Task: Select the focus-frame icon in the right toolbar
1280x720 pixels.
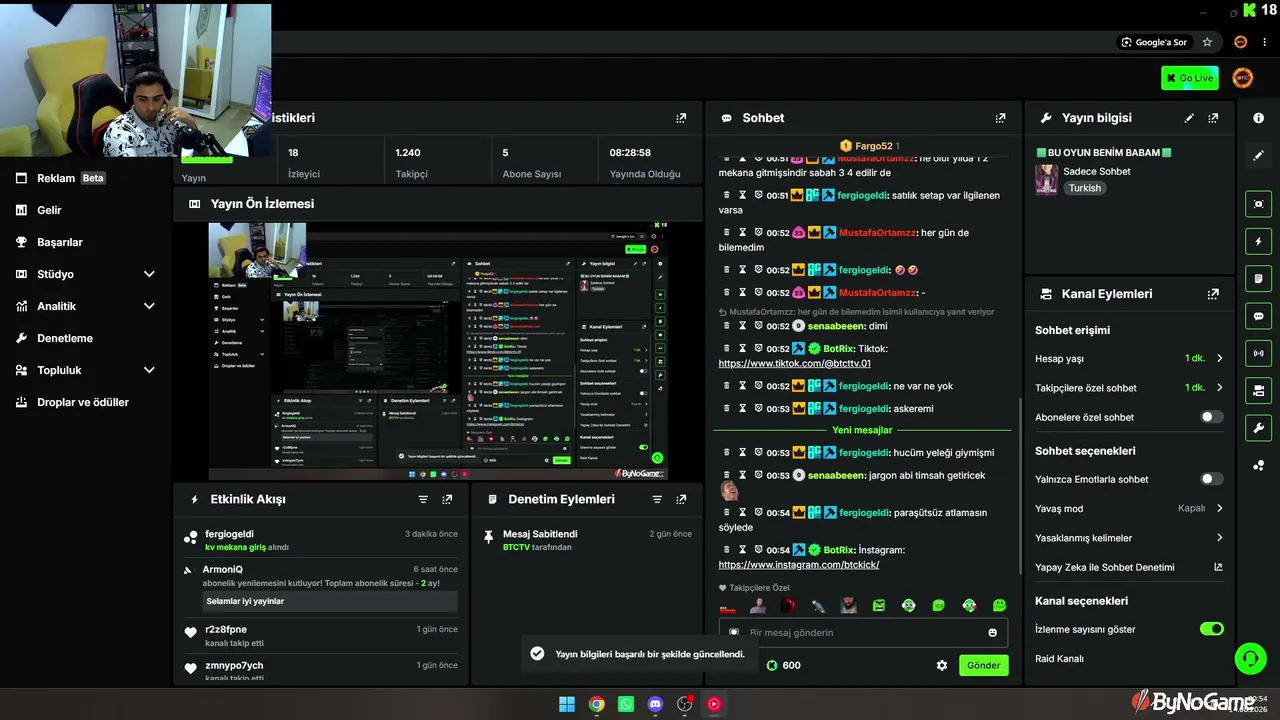Action: point(1258,204)
